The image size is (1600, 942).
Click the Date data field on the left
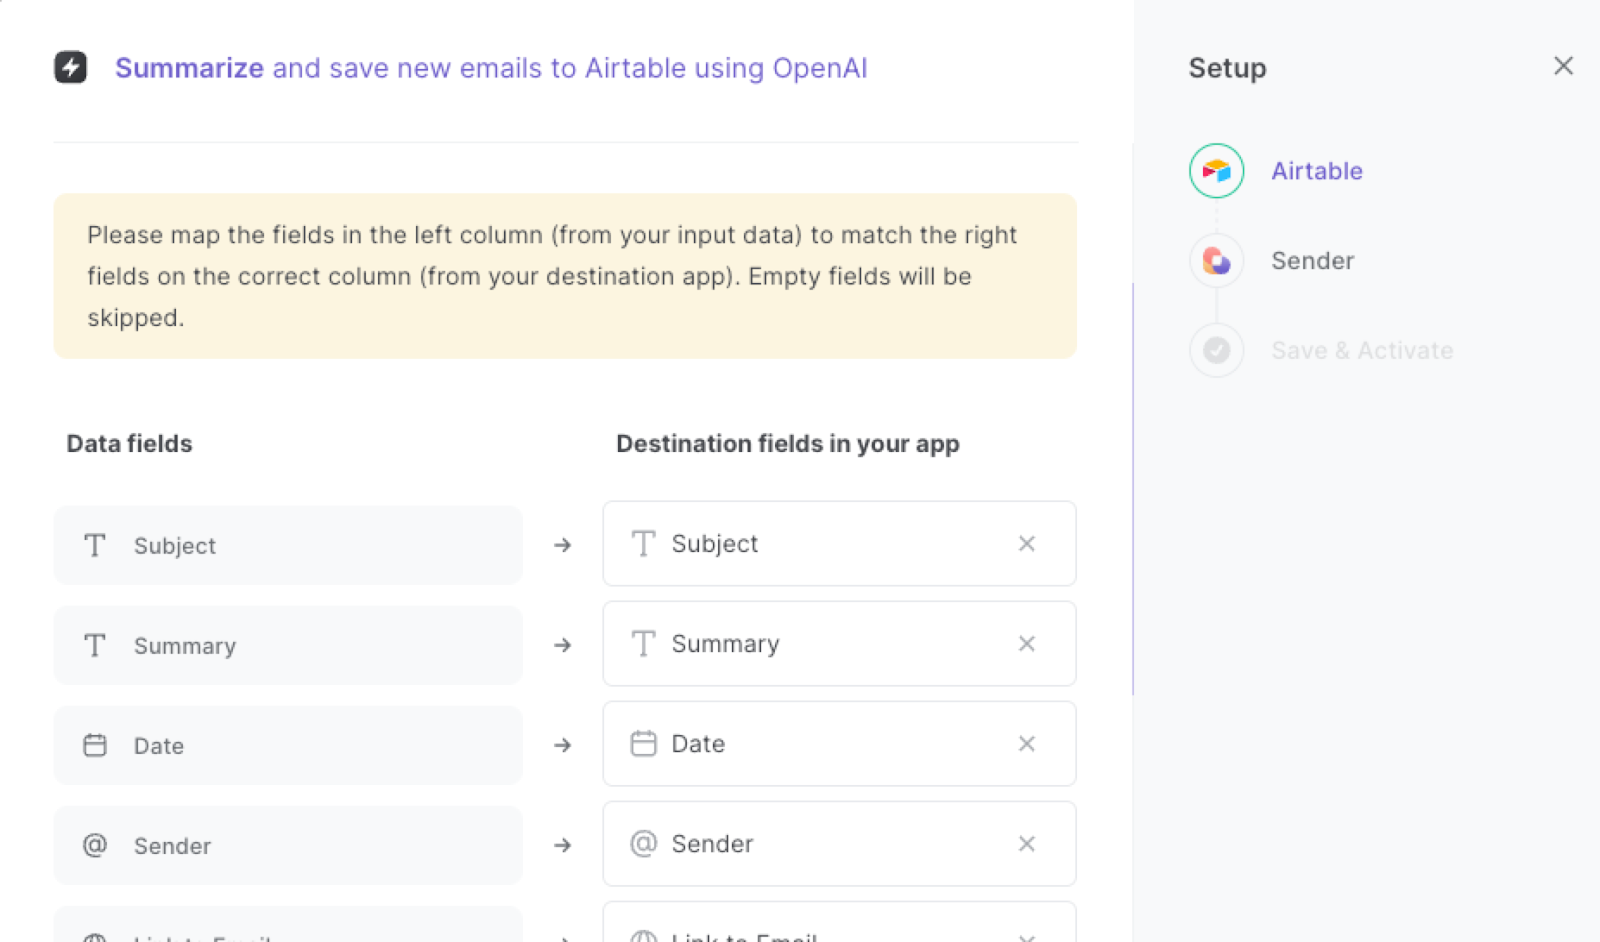(x=288, y=745)
